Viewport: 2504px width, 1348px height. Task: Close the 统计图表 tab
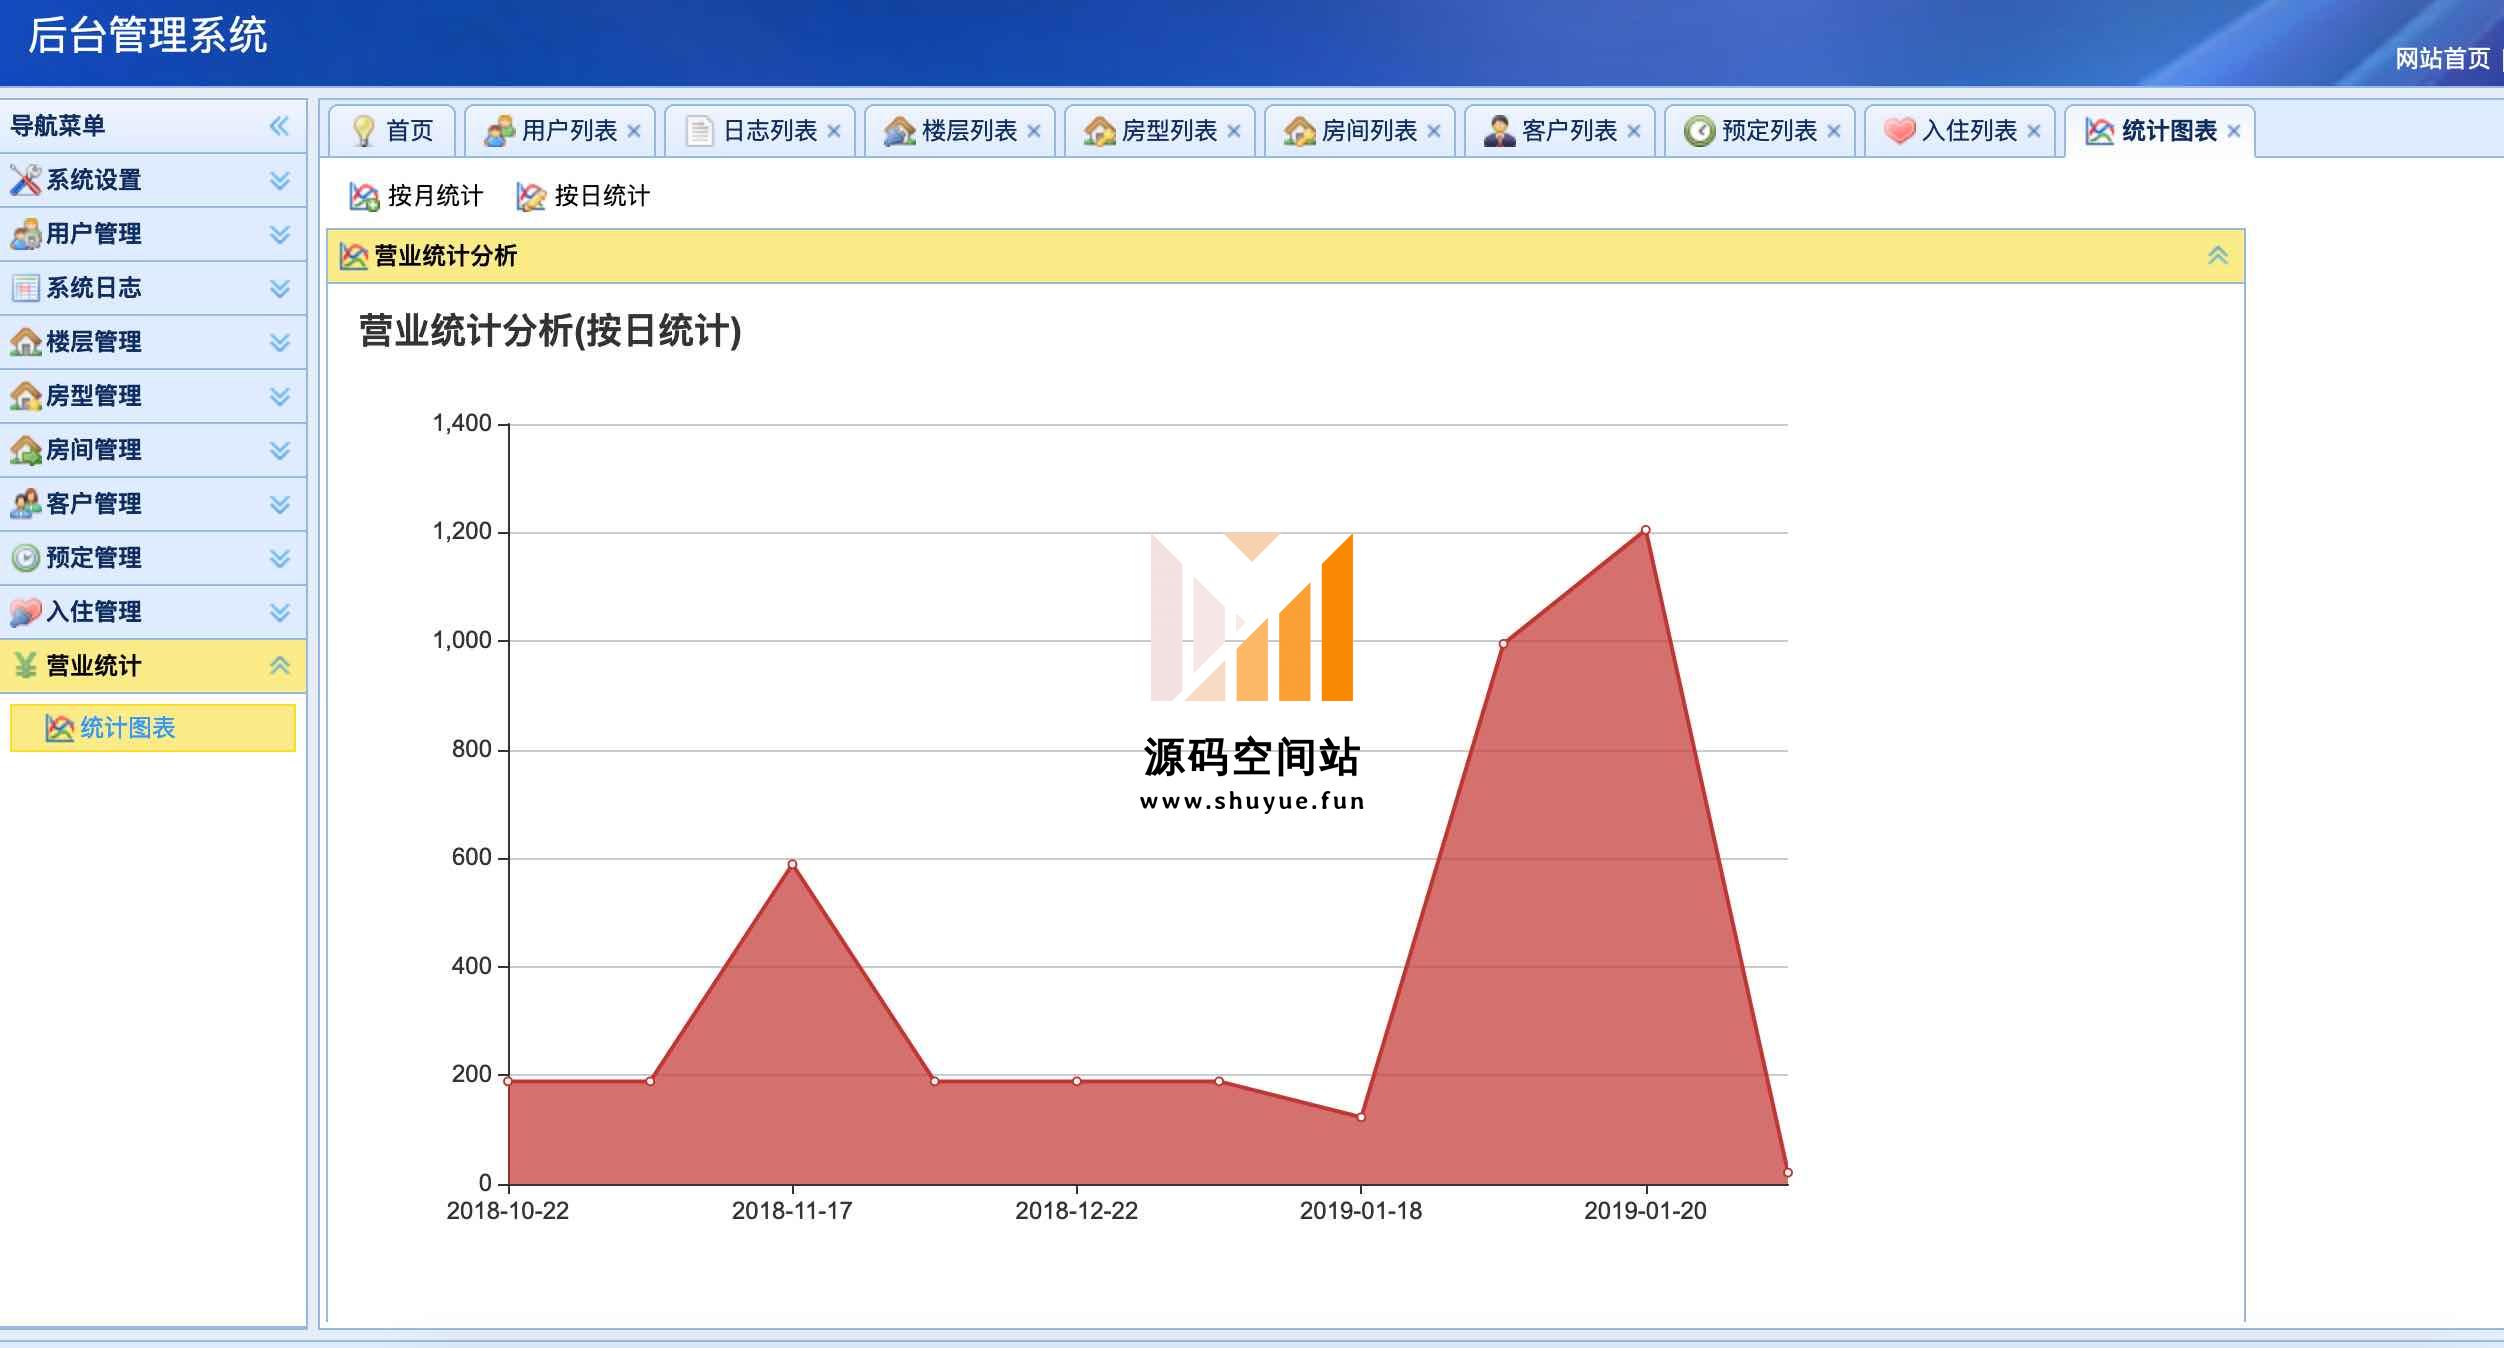coord(2234,131)
